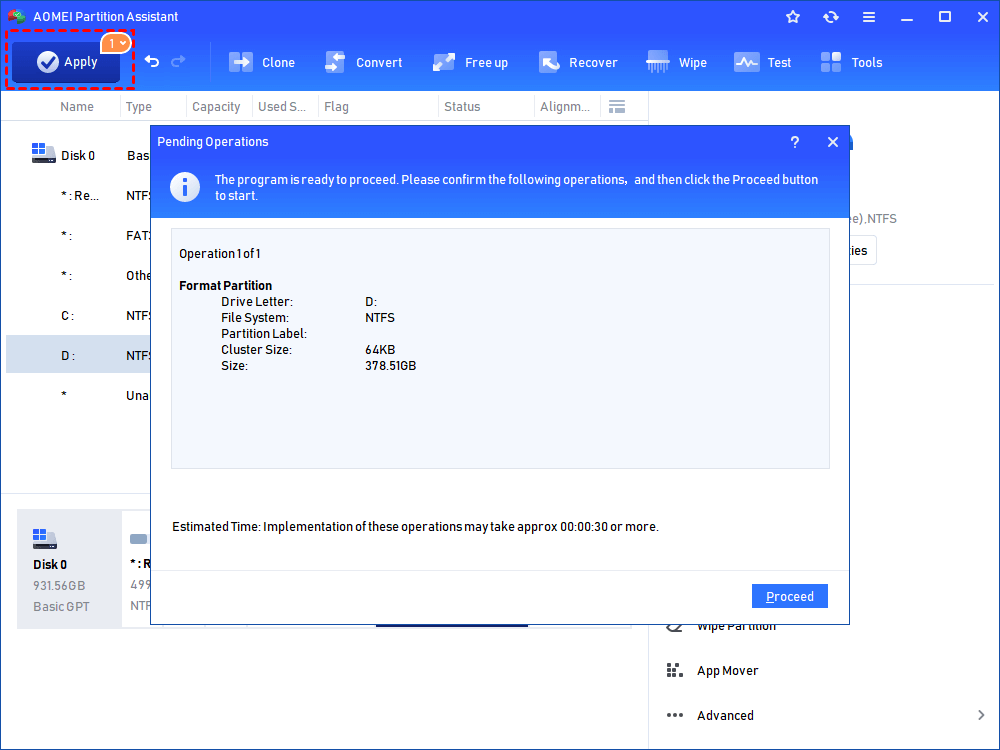1000x750 pixels.
Task: Click the Name column header
Action: 77,107
